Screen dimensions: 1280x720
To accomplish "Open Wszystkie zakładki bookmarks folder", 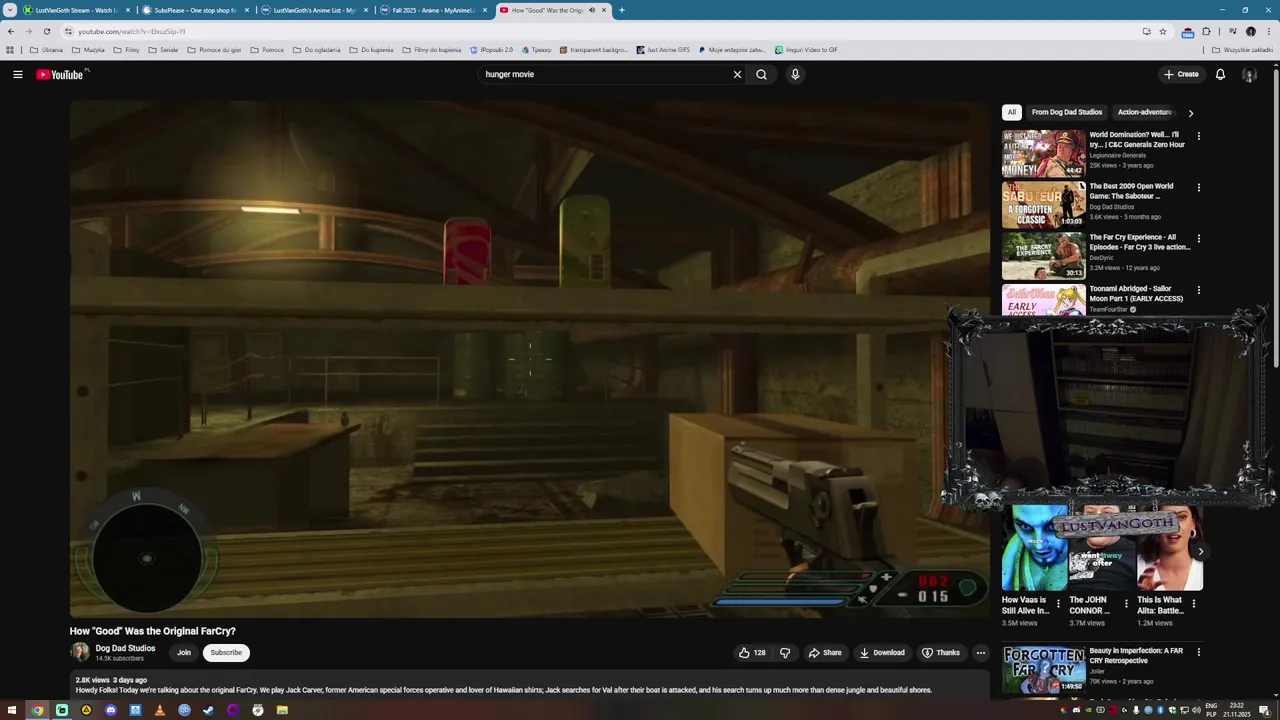I will click(x=1242, y=50).
